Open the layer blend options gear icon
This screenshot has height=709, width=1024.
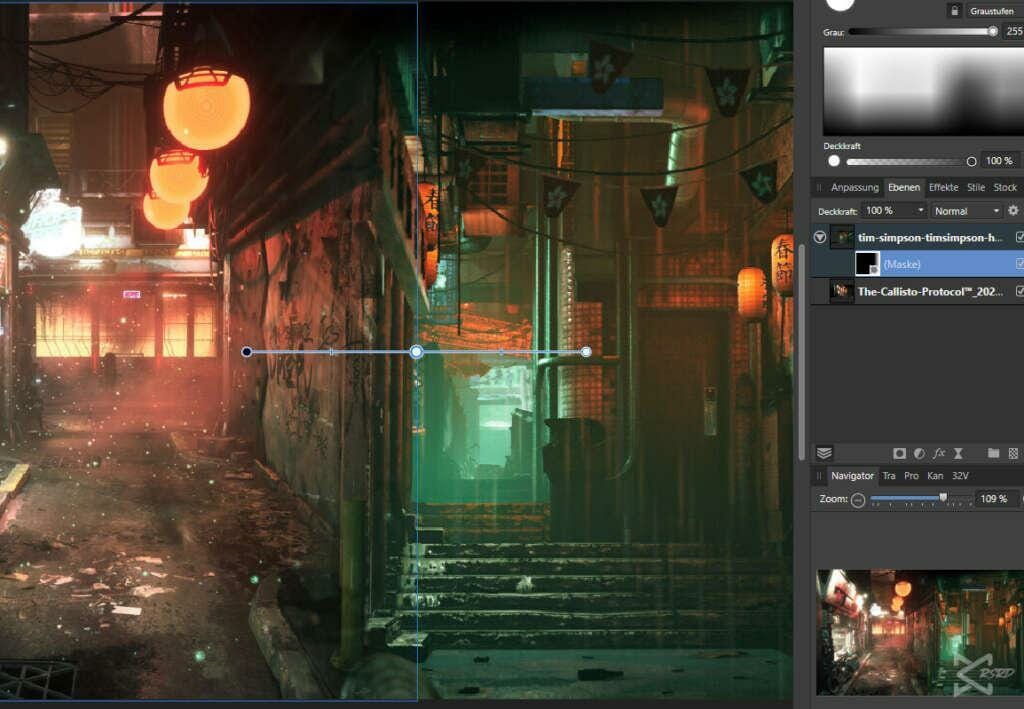pyautogui.click(x=1013, y=211)
